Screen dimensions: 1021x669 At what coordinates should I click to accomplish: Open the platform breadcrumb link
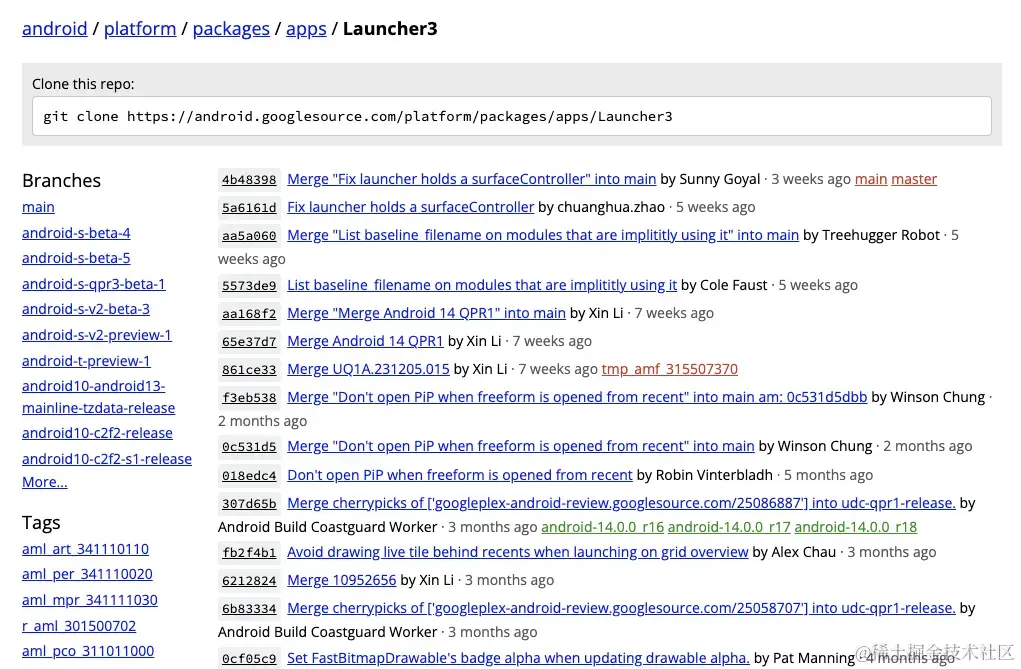140,29
